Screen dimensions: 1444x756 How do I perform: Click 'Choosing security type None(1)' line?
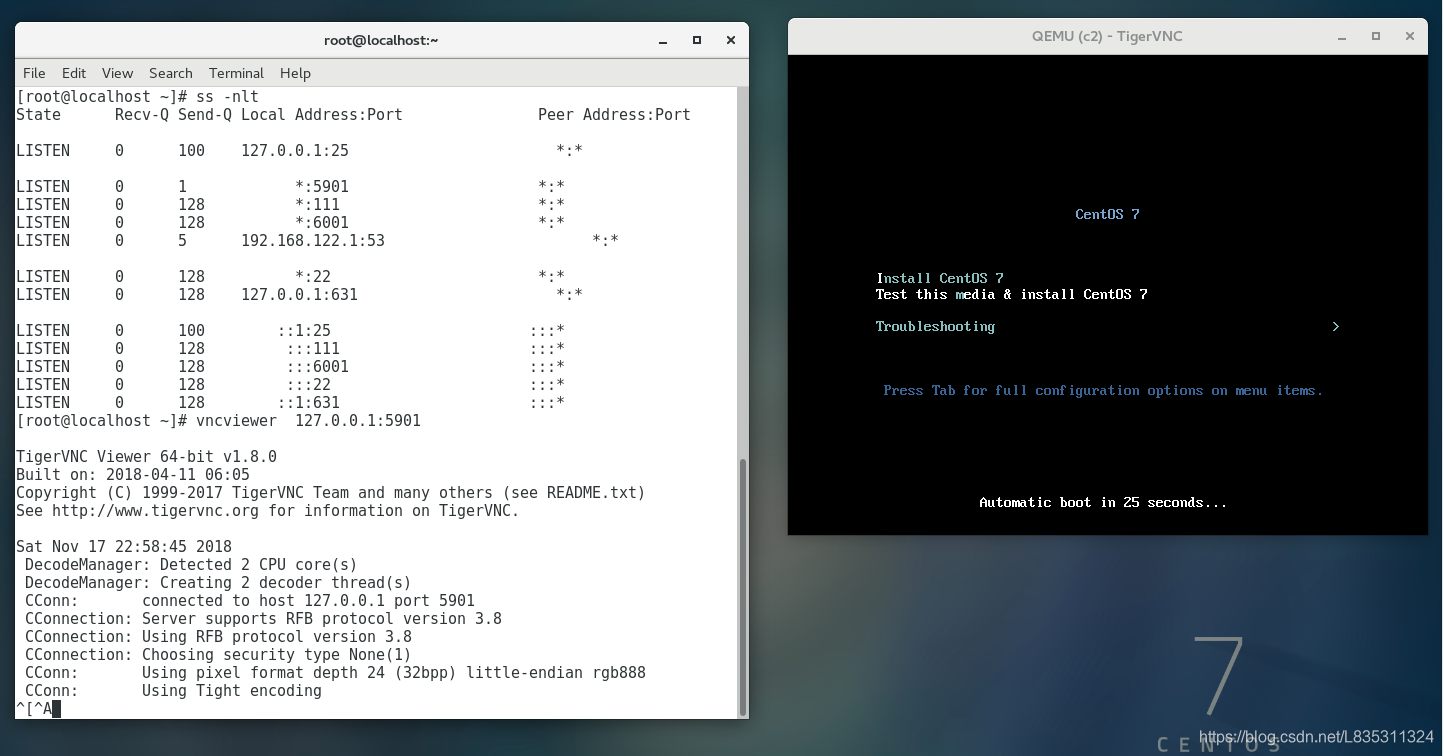pos(217,655)
